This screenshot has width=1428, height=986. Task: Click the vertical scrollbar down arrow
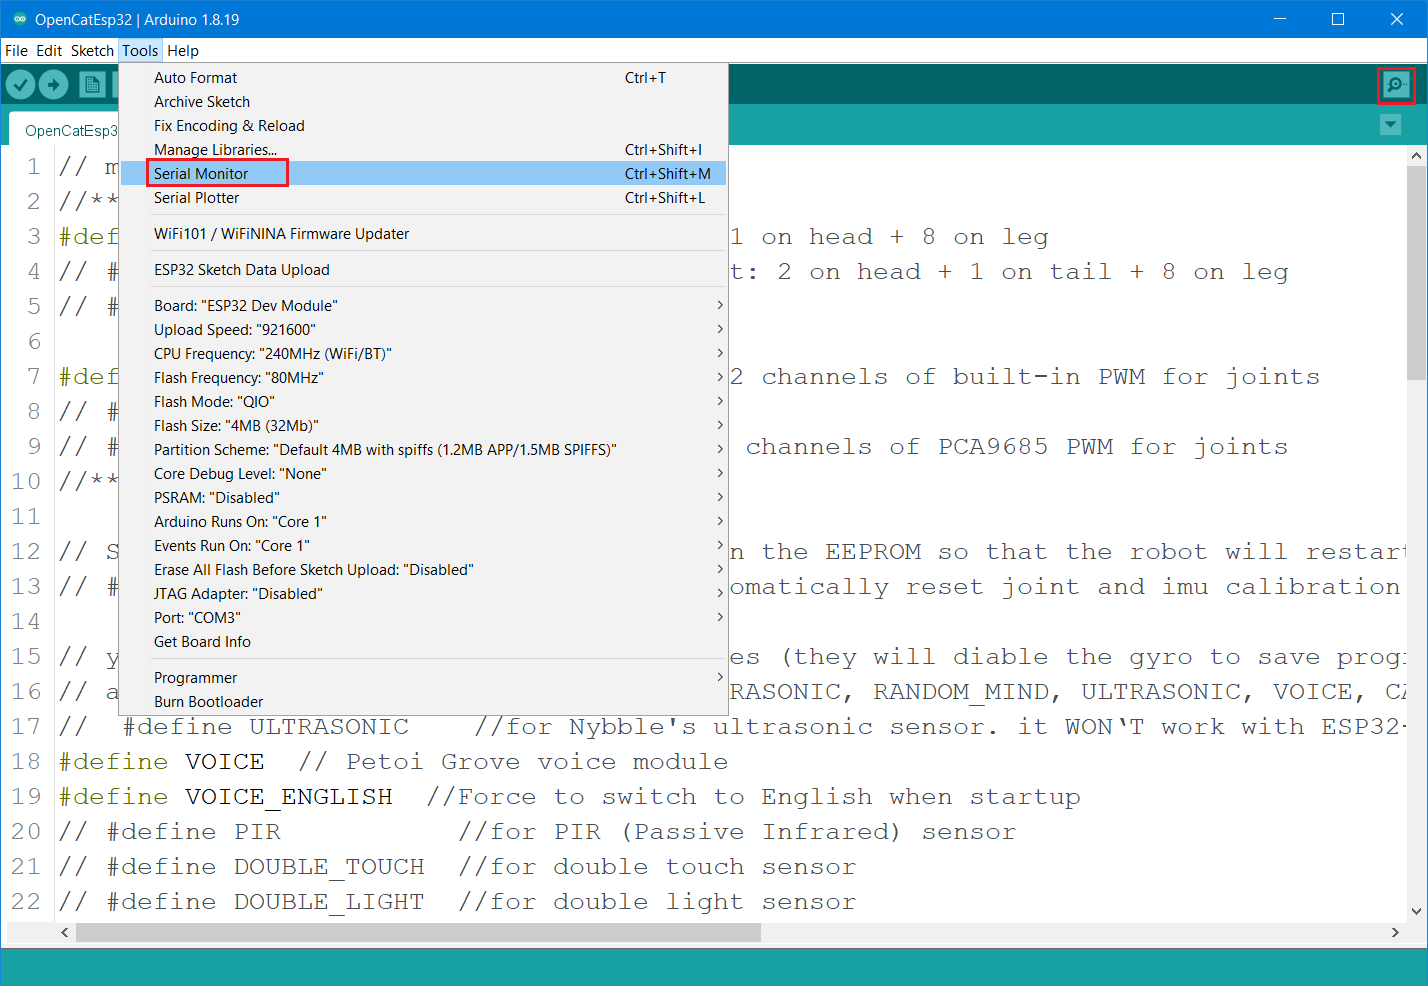[1416, 910]
